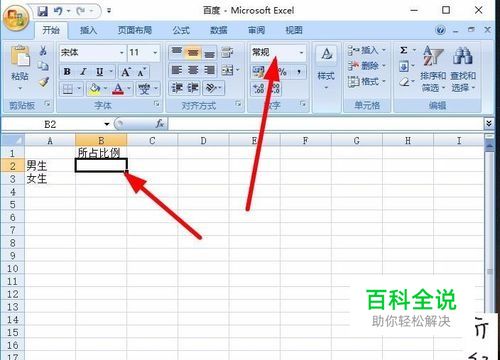Toggle Italic formatting
Screen dimensions: 500x360
coord(83,72)
